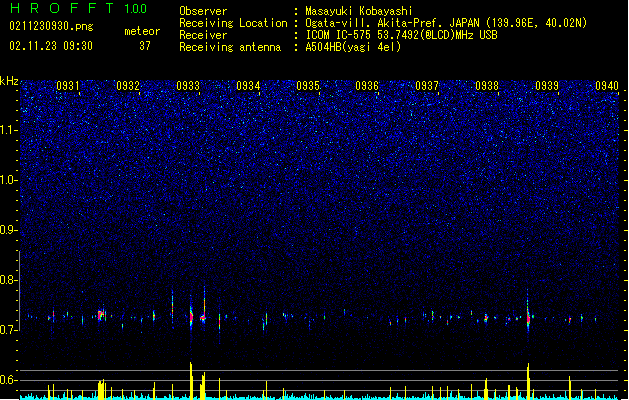
Task: Click the Receiver label
Action: point(203,35)
